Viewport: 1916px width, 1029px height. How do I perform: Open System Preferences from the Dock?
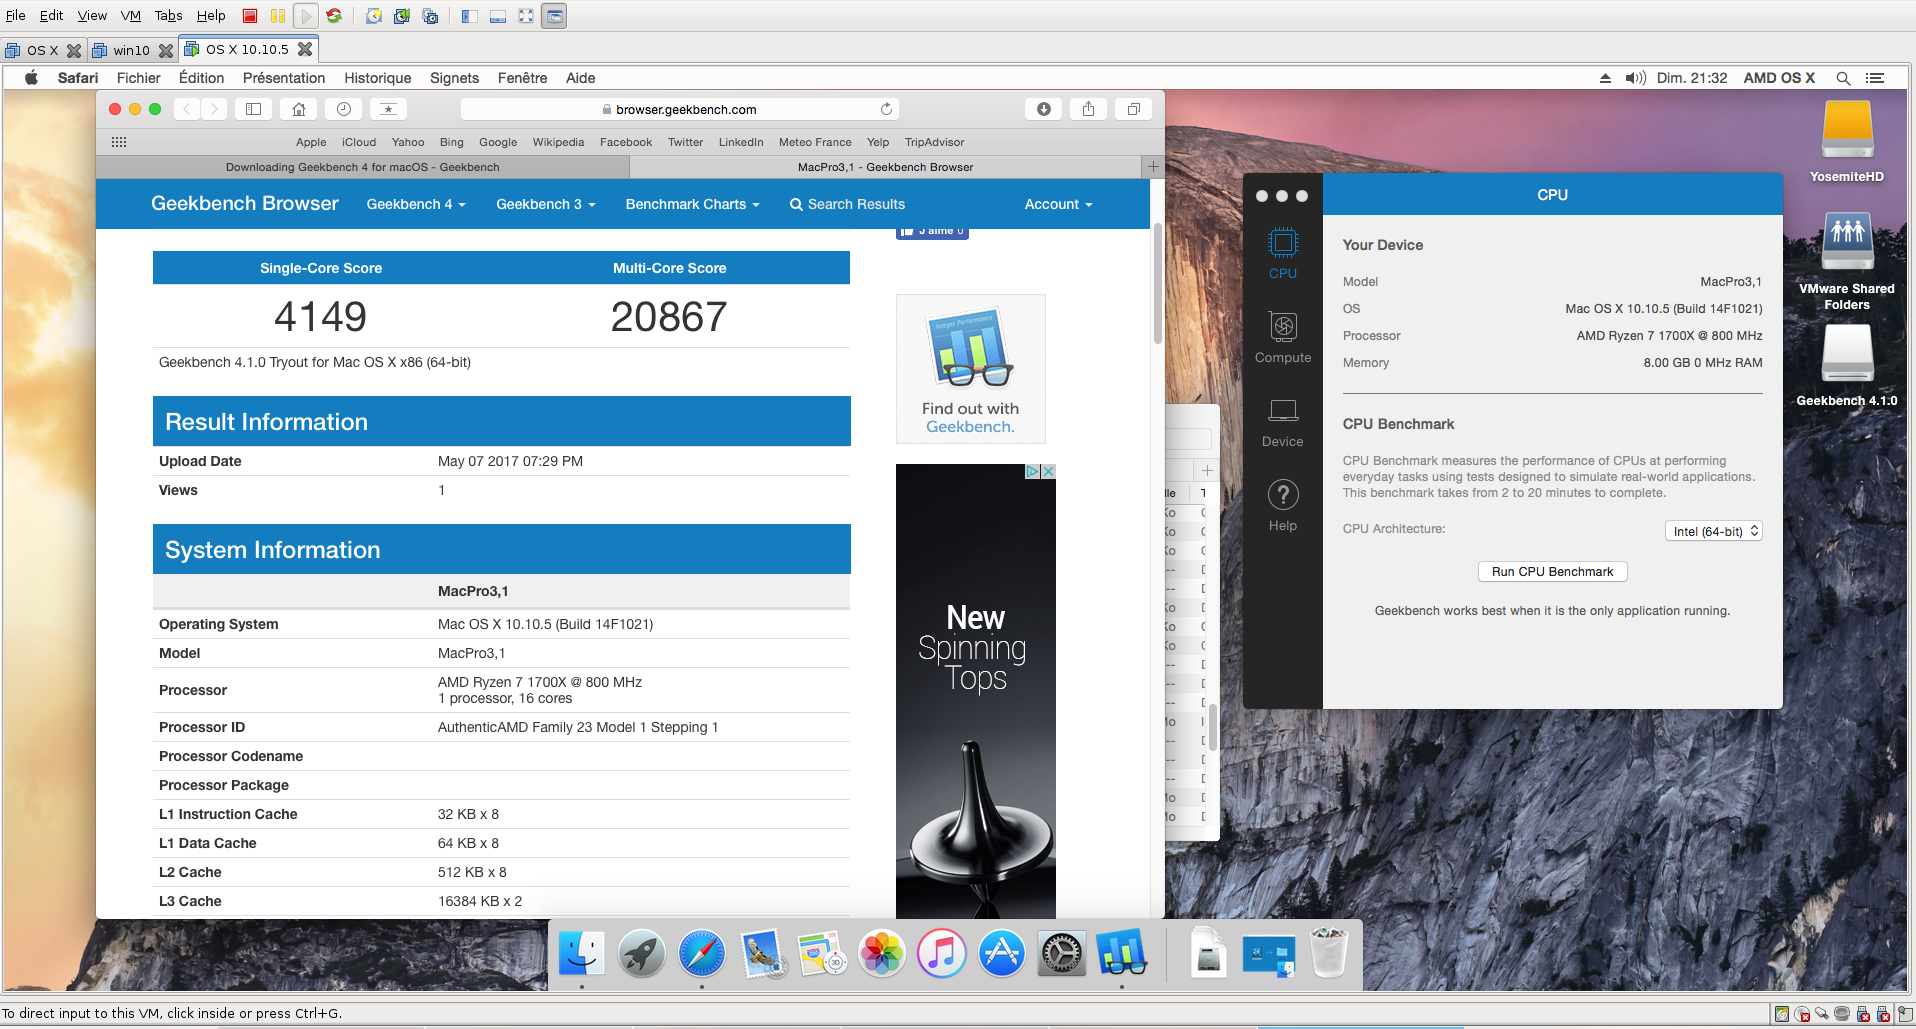[x=1062, y=953]
